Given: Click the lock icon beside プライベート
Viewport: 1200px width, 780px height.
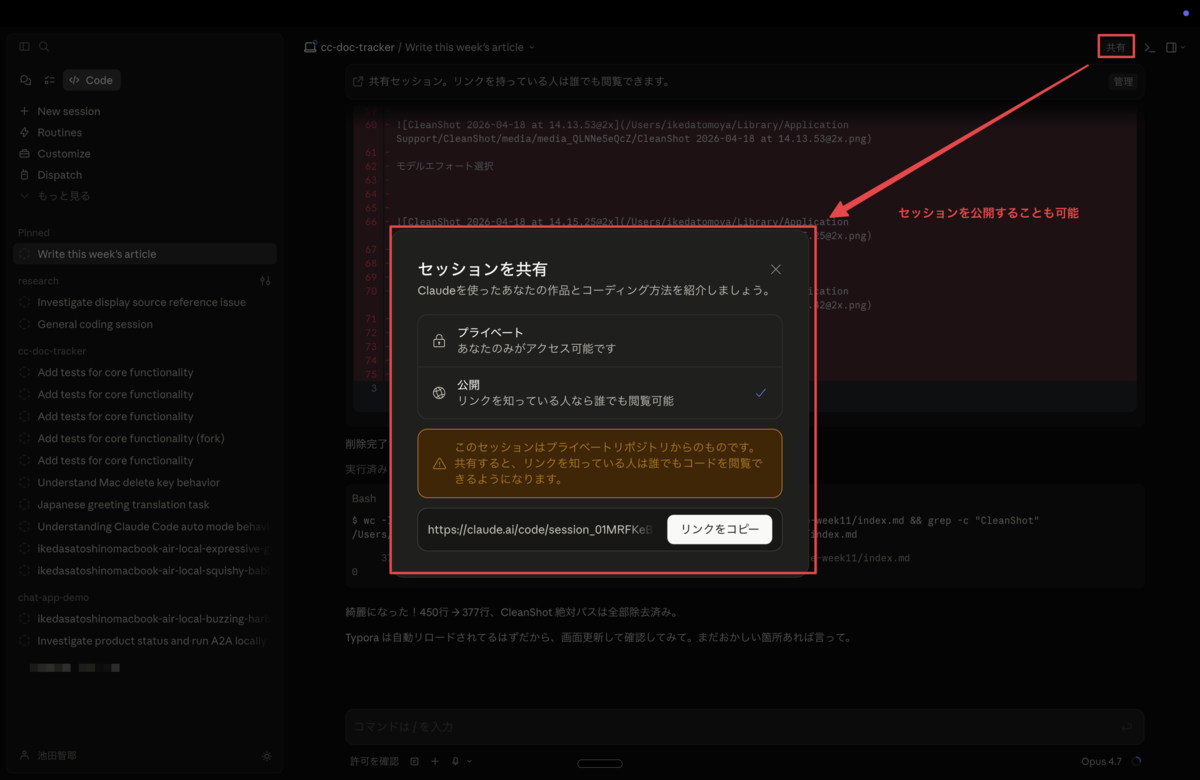Looking at the screenshot, I should coord(438,341).
